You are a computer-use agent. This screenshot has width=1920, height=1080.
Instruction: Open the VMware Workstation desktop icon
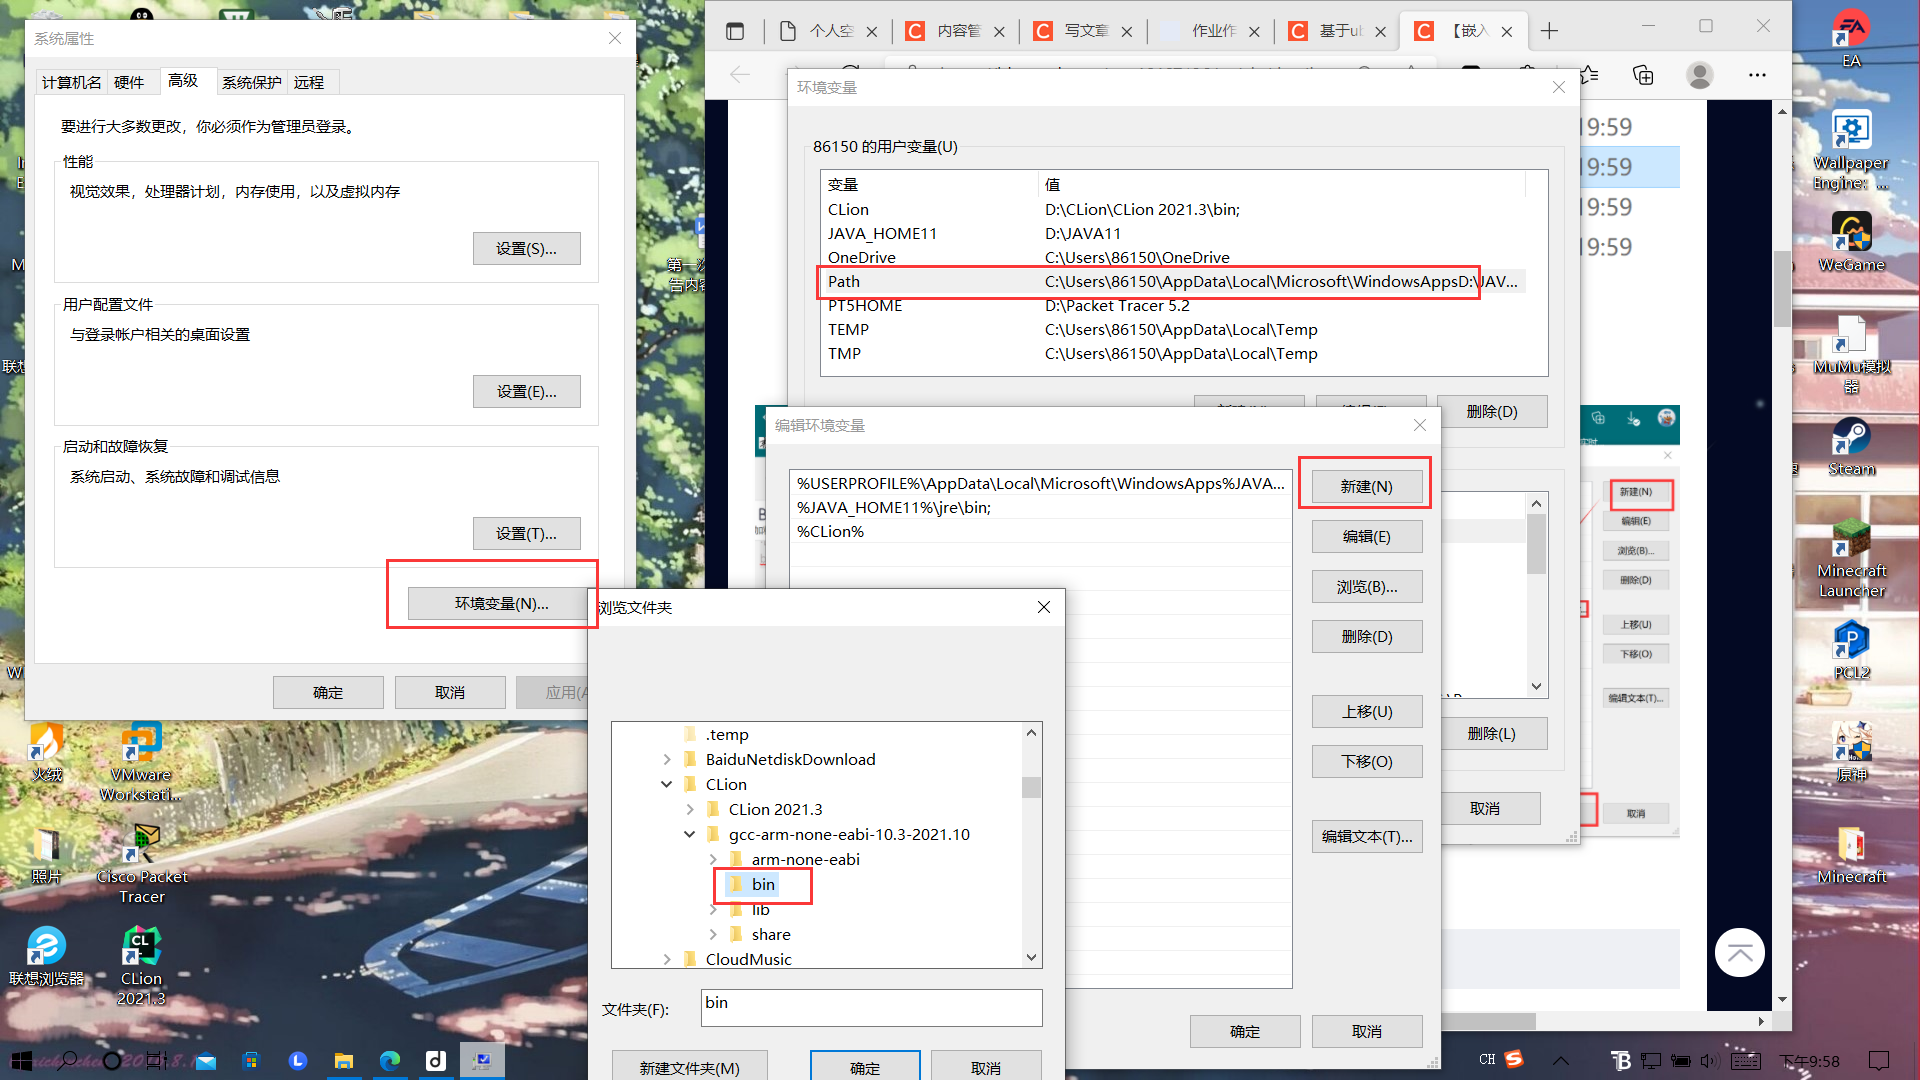pos(141,762)
